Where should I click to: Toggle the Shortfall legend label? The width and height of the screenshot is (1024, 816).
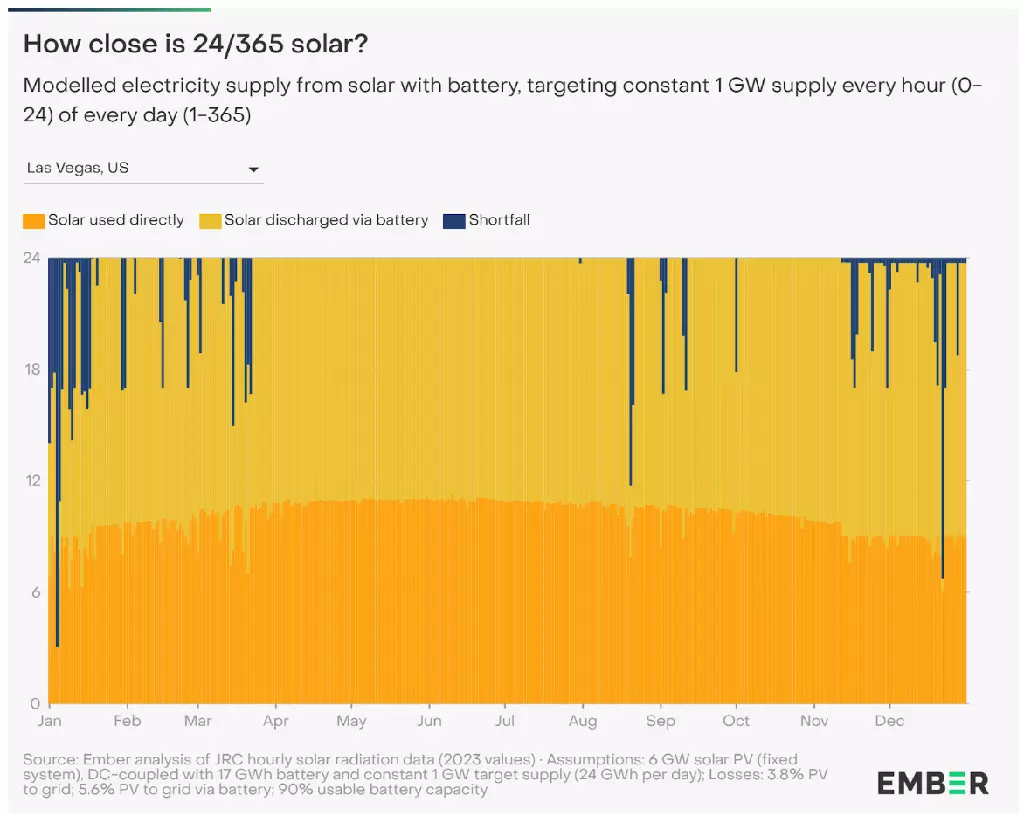point(499,220)
